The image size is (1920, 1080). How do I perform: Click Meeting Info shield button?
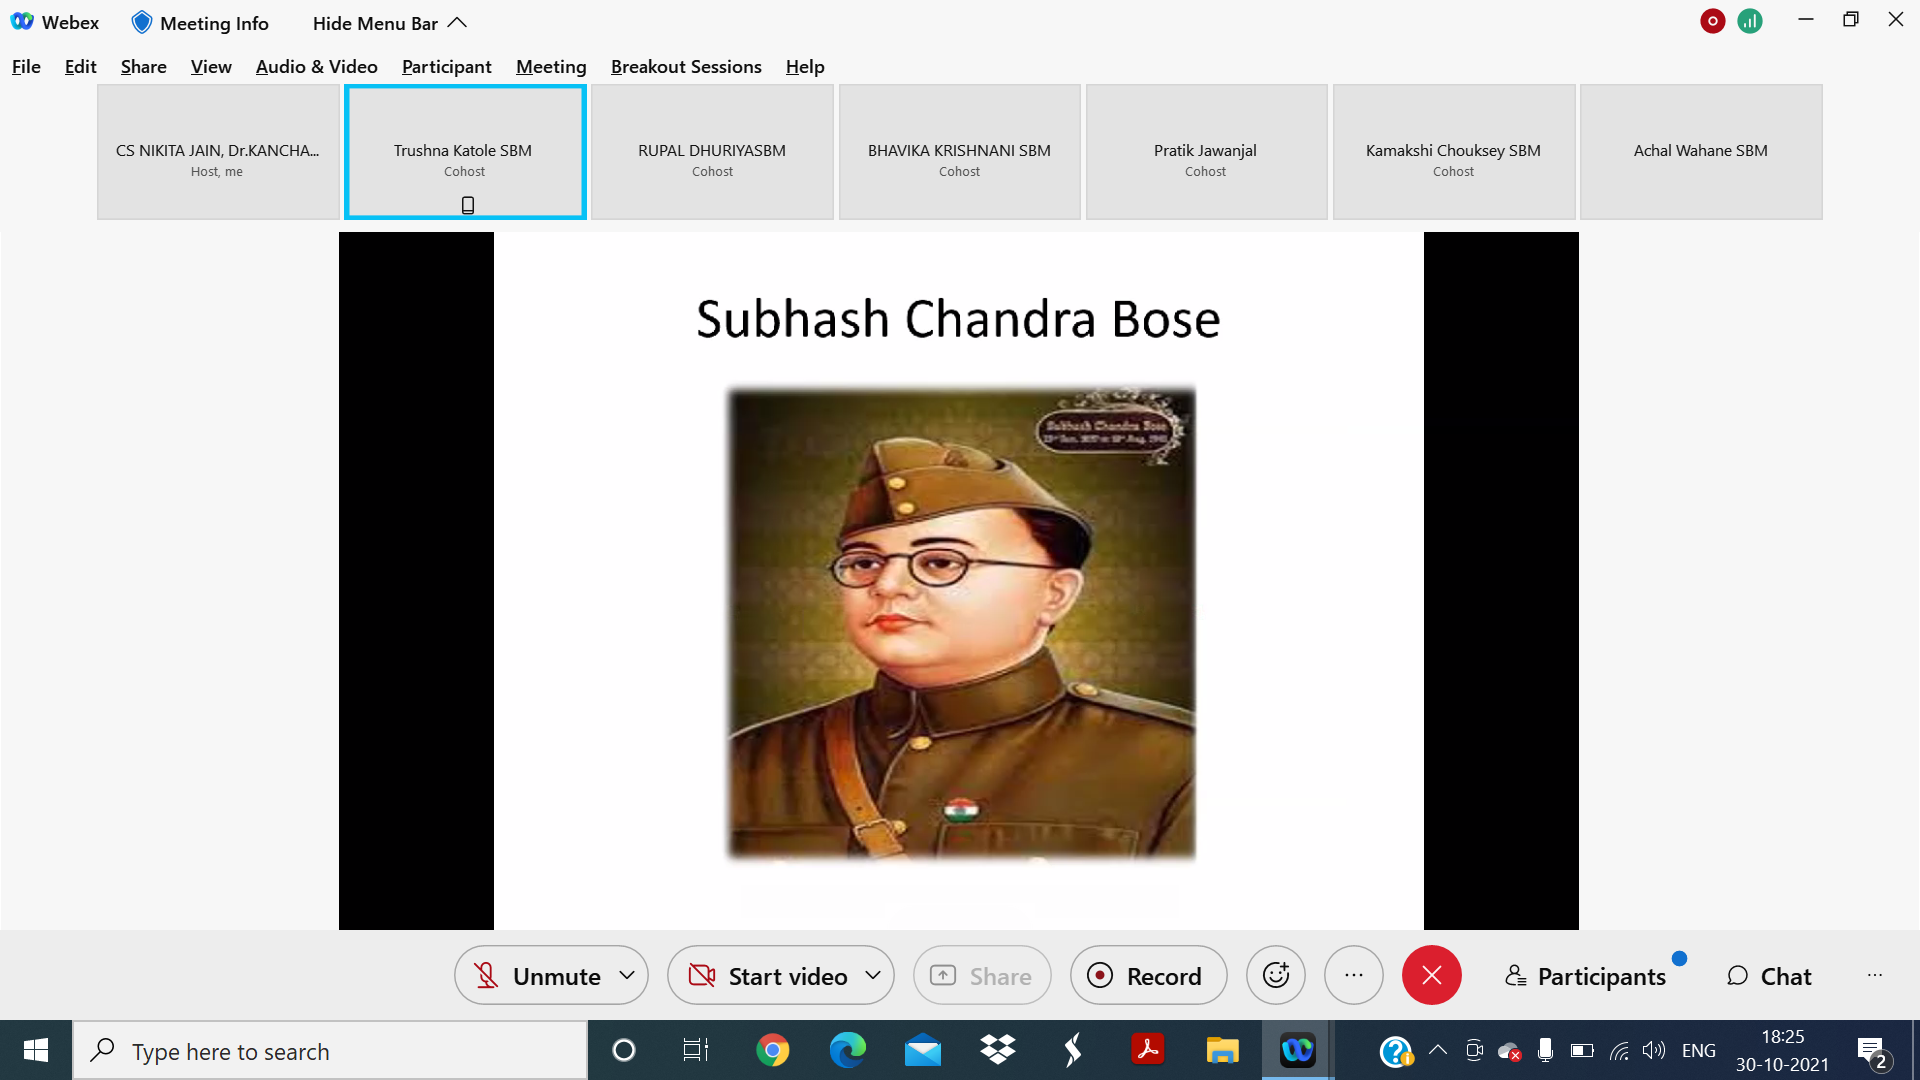click(x=200, y=22)
